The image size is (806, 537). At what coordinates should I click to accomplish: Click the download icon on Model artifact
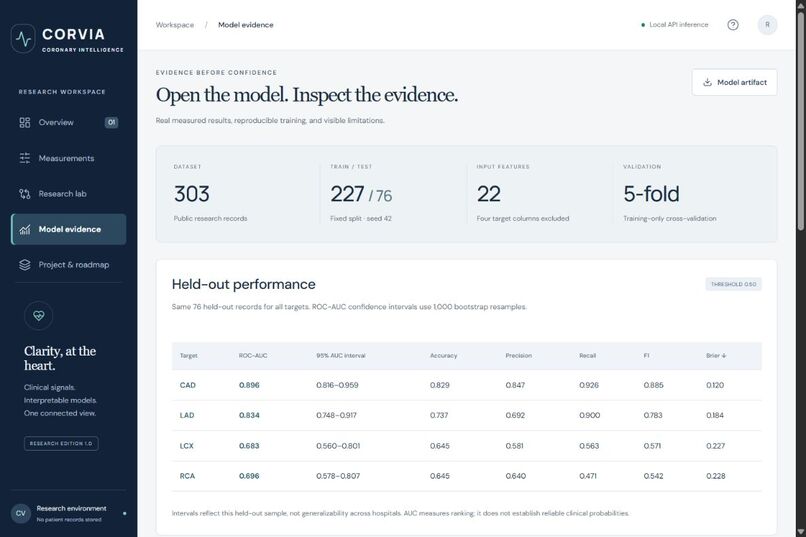coord(707,82)
